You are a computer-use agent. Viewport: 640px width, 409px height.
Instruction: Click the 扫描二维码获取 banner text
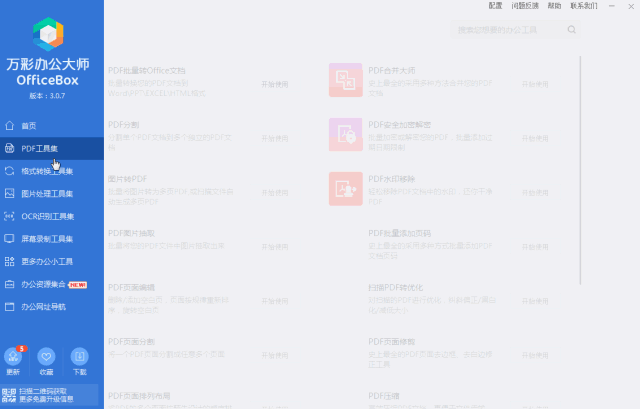[43, 391]
